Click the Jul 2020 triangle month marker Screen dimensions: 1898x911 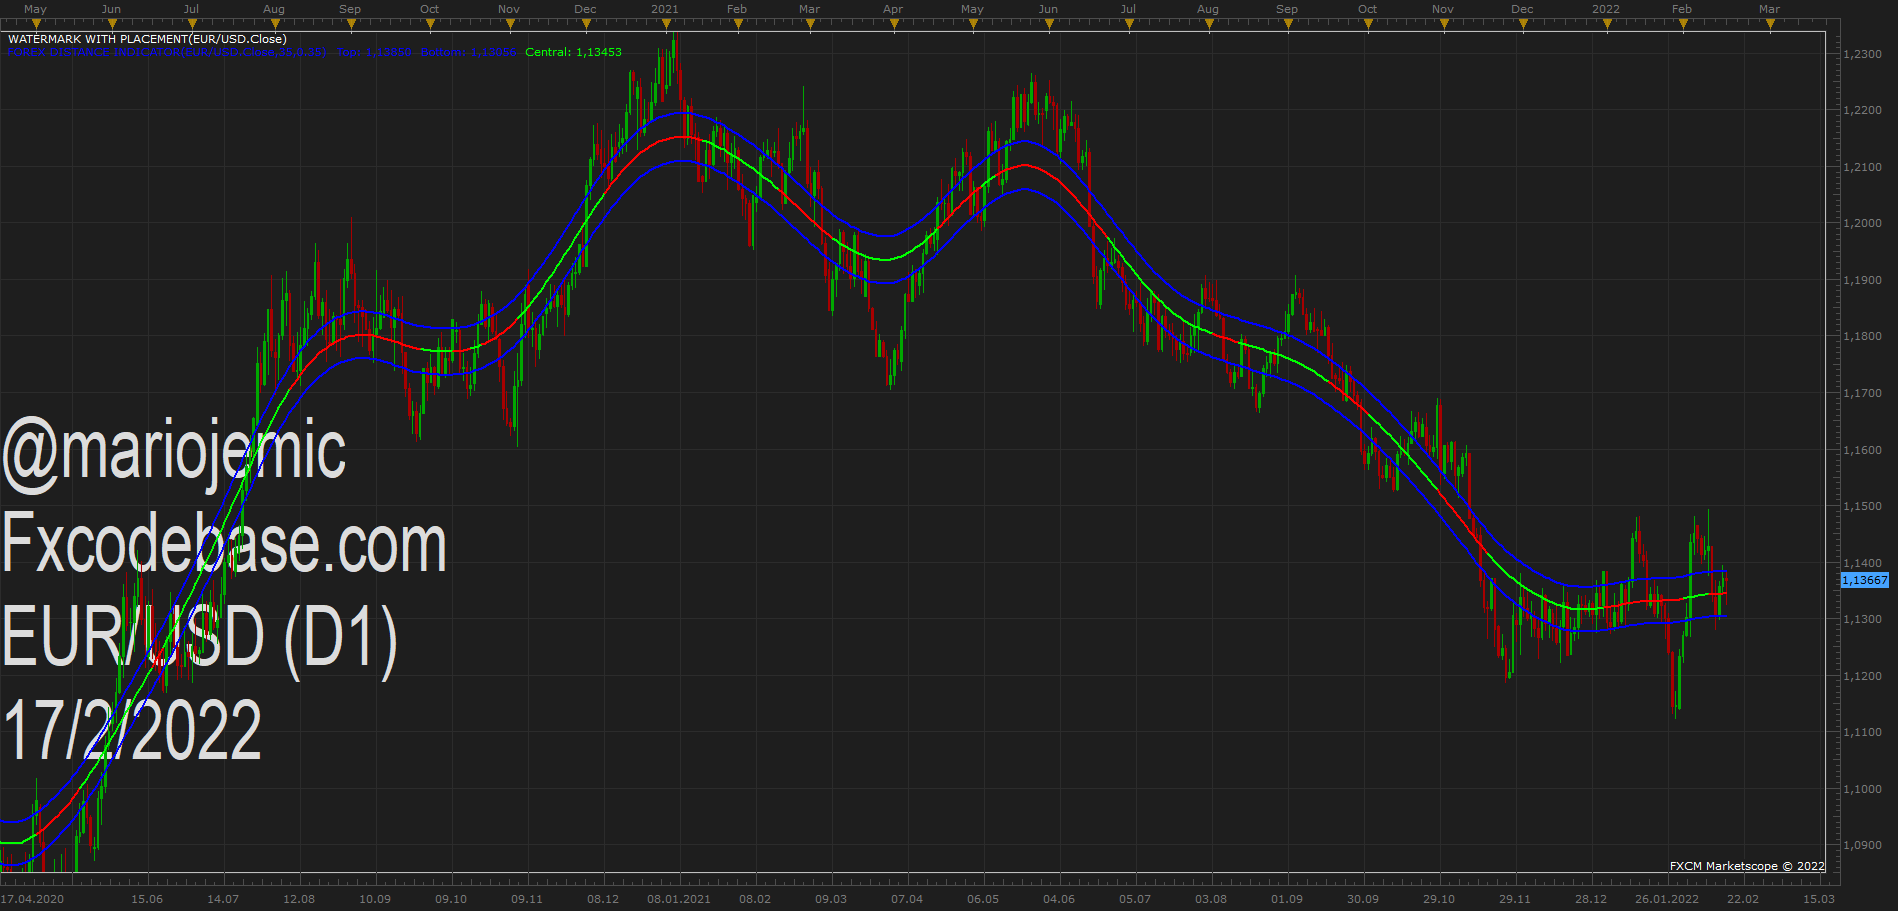coord(192,24)
